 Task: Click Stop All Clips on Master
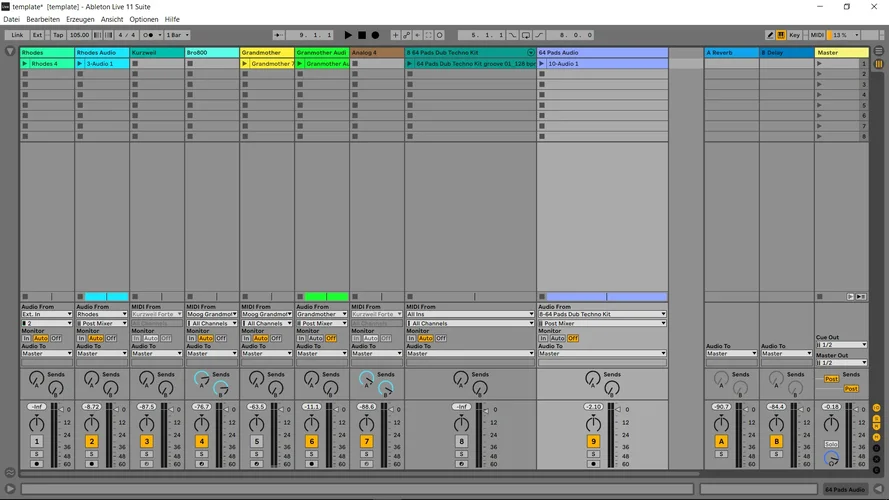click(819, 296)
